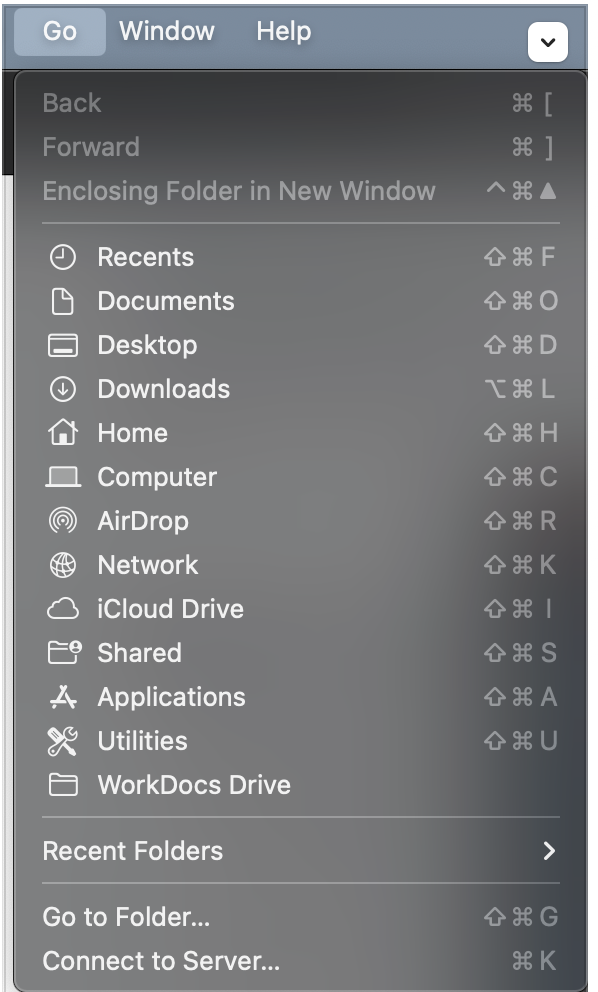
Task: Select Computer in the Go menu
Action: [x=301, y=477]
